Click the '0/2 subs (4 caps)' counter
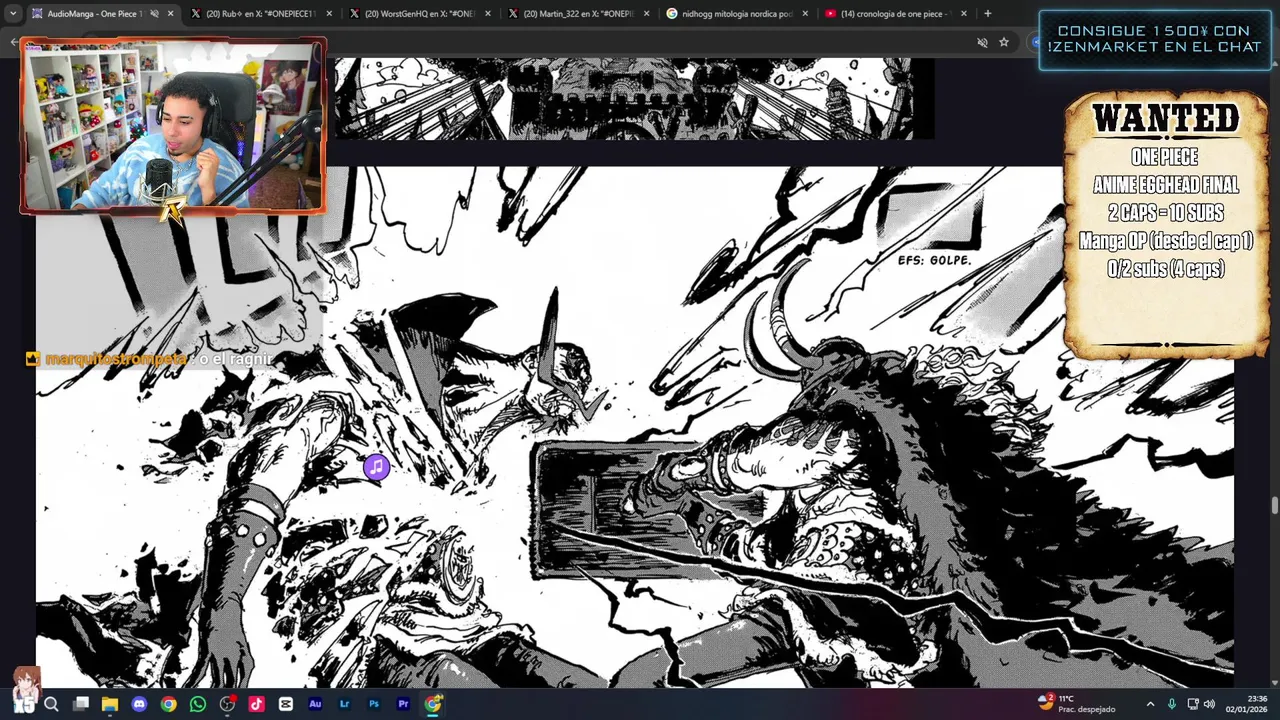Screen dimensions: 1280x720 point(1166,269)
